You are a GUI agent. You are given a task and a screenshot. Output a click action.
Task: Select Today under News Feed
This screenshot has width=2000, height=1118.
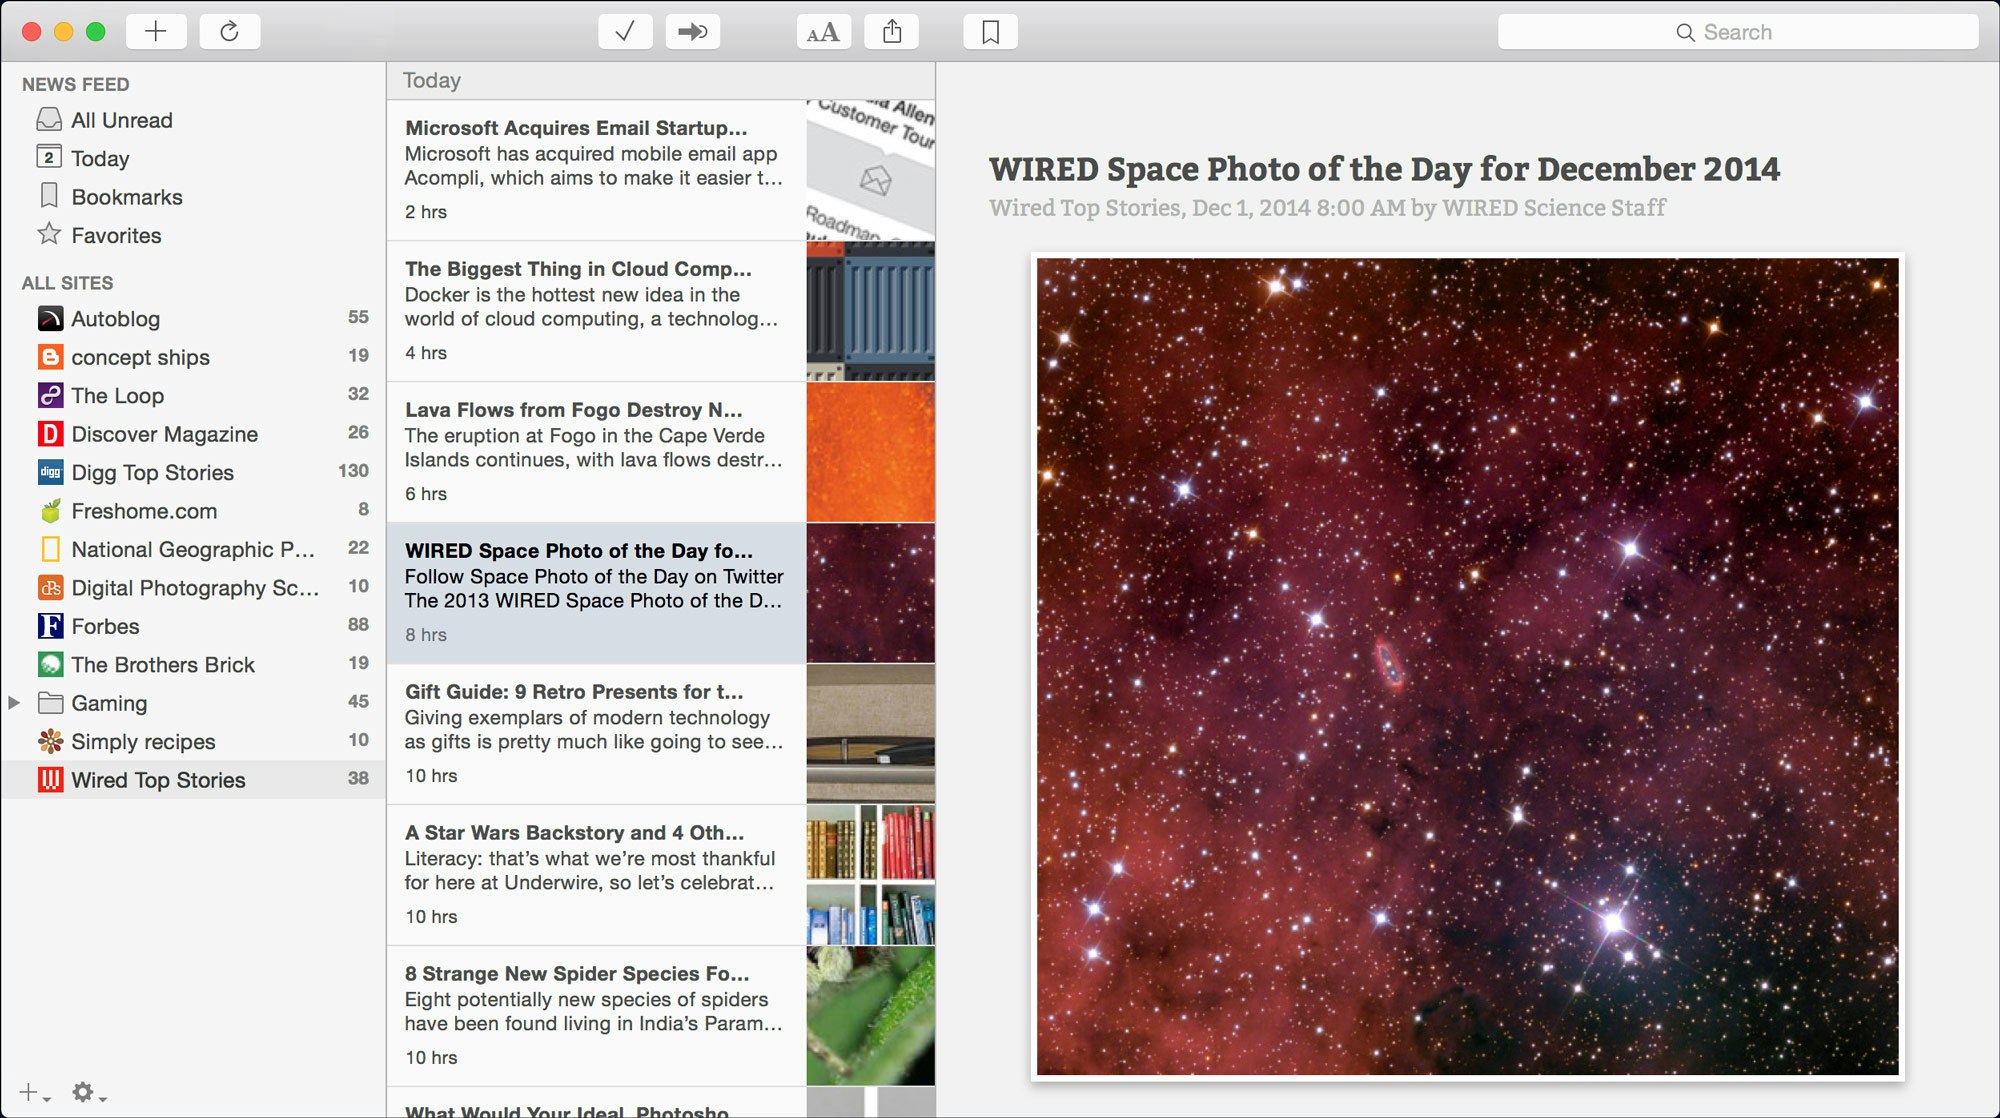(99, 158)
